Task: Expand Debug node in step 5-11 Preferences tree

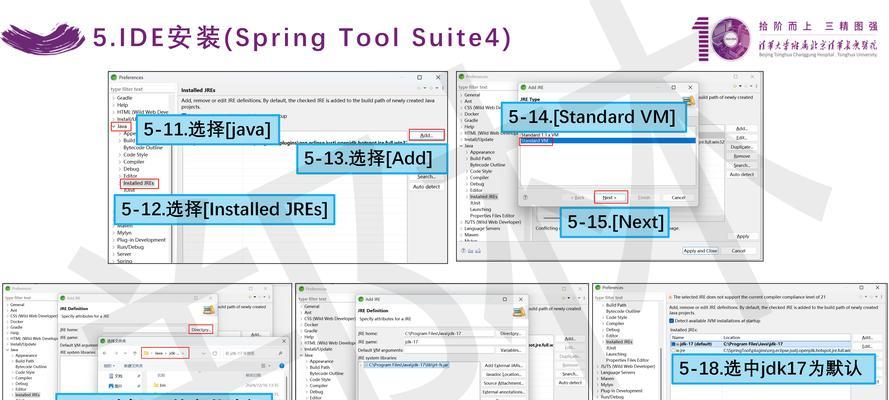Action: click(x=120, y=169)
